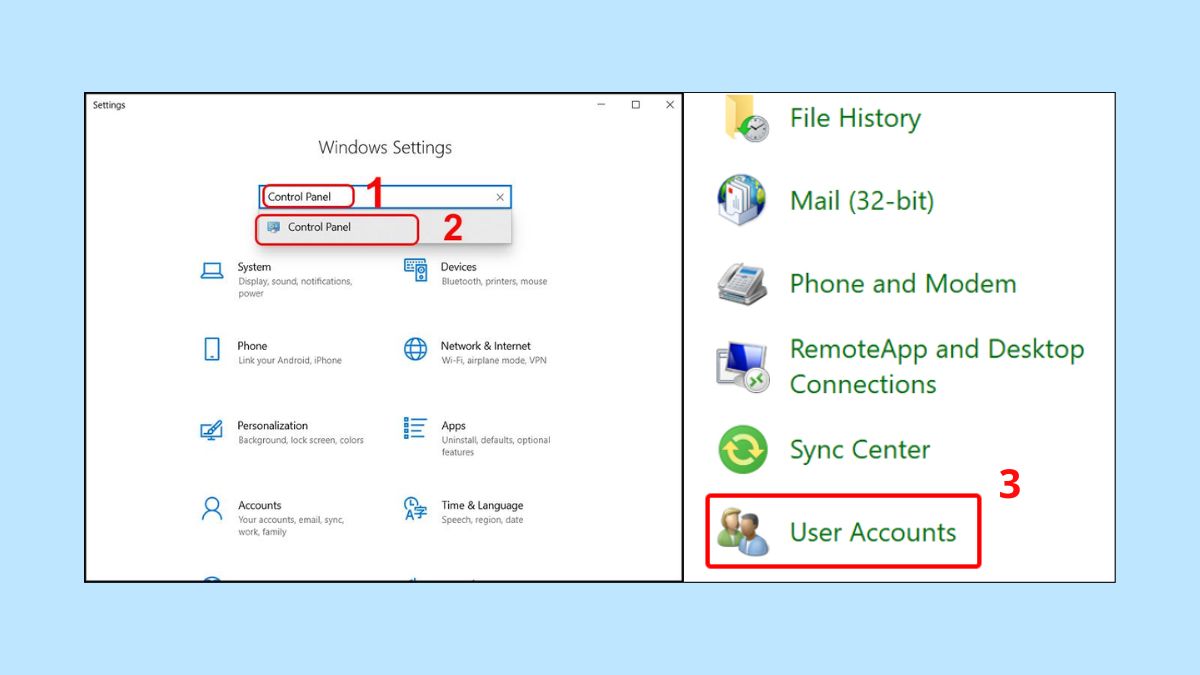This screenshot has height=675, width=1200.
Task: Click the Accounts category title
Action: point(260,506)
